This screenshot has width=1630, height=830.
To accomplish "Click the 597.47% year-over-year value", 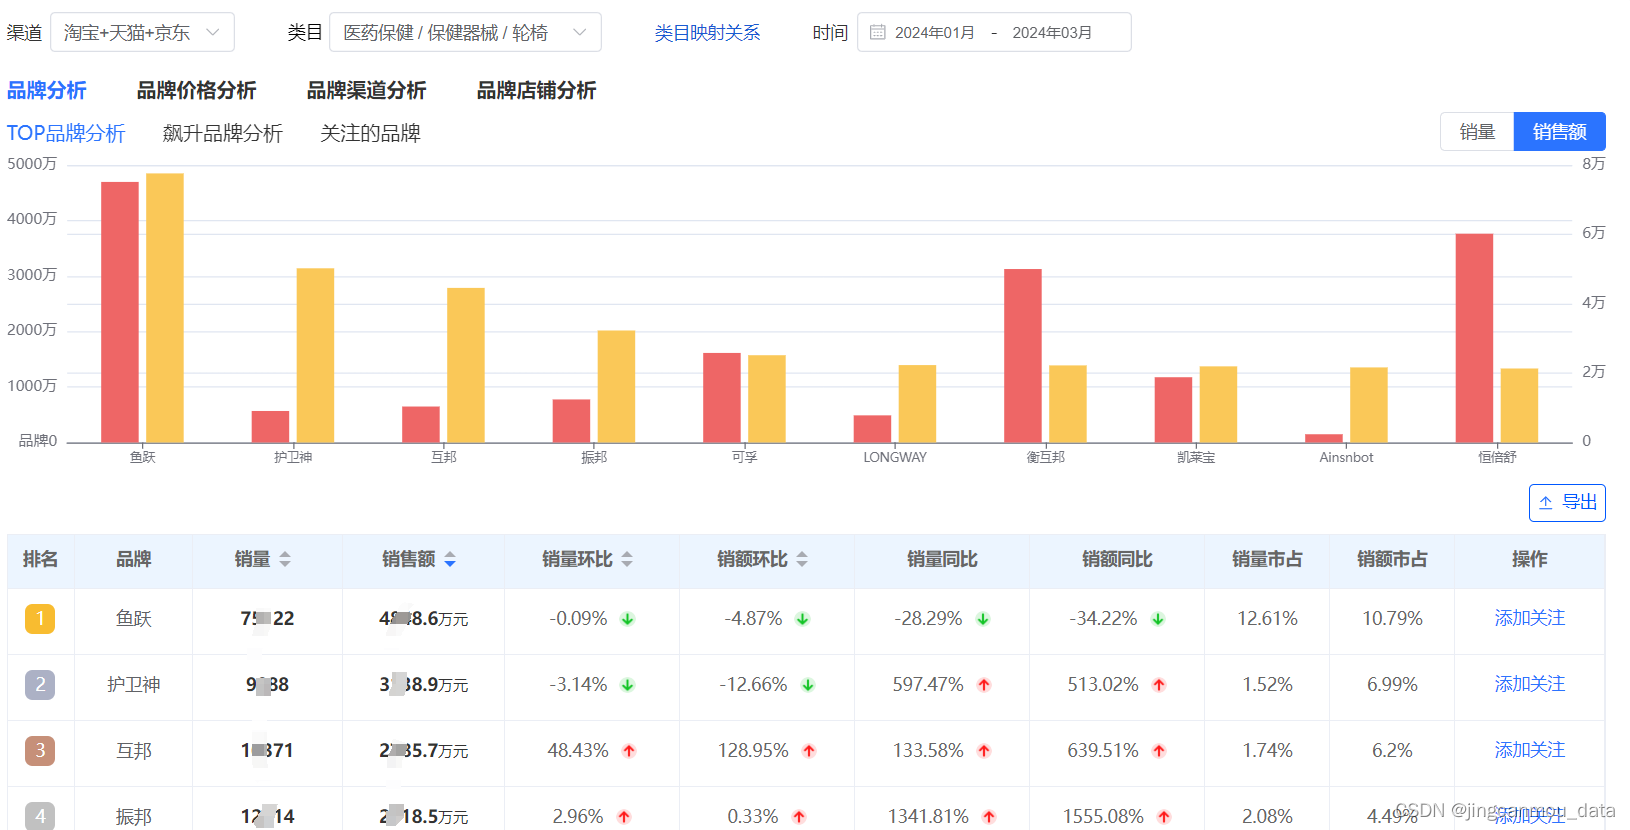I will click(x=928, y=684).
